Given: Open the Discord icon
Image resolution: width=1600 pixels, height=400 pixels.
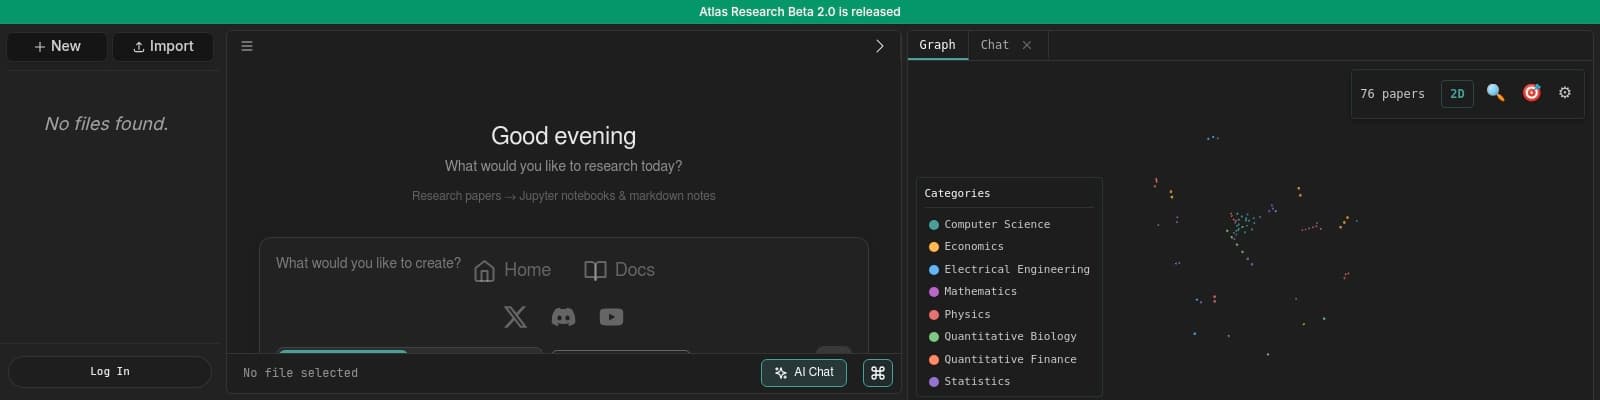Looking at the screenshot, I should click(564, 317).
